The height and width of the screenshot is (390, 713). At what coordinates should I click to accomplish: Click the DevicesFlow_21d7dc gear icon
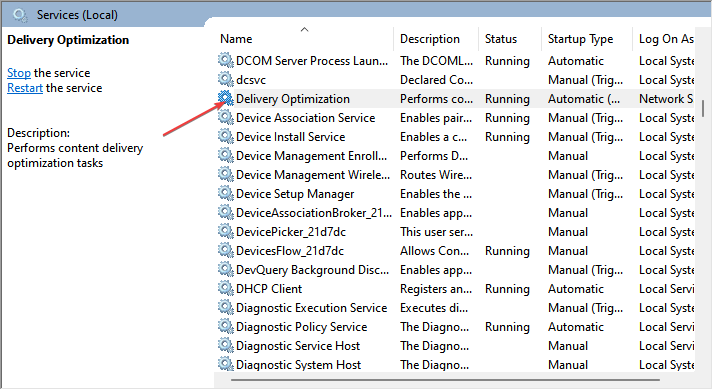pyautogui.click(x=226, y=250)
